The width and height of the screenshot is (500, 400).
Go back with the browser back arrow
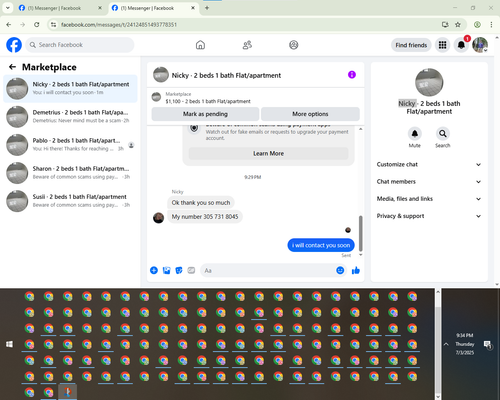[x=9, y=25]
